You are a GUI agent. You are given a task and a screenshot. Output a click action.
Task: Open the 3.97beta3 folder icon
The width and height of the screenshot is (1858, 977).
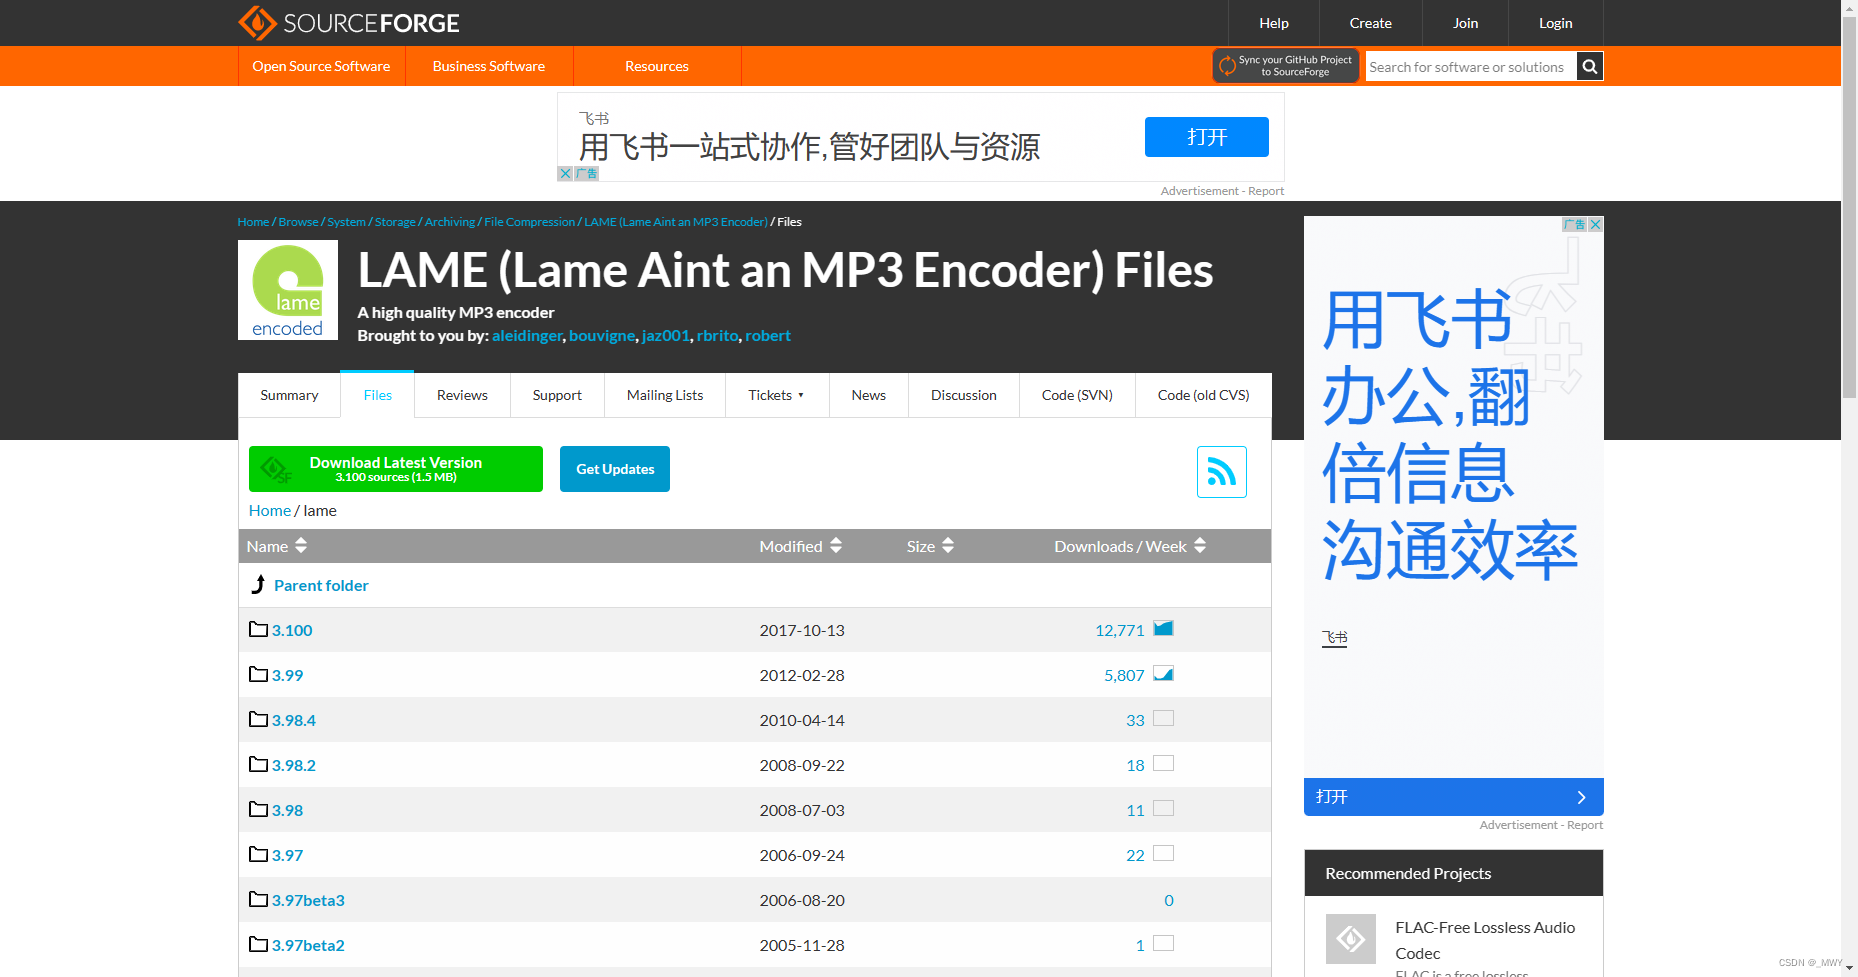pos(258,899)
